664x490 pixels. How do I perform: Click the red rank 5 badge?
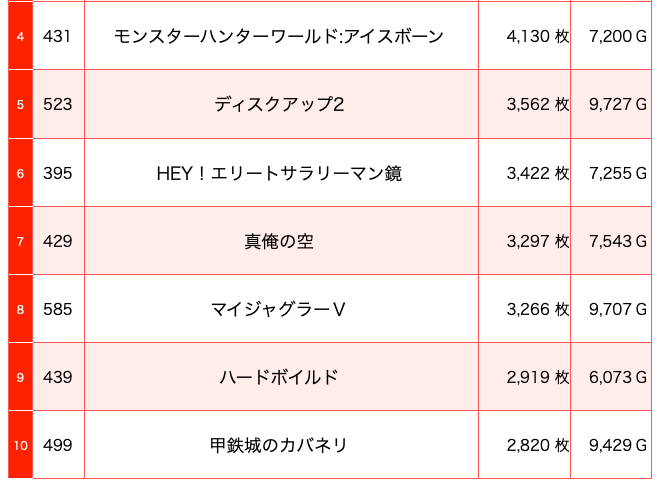click(20, 105)
